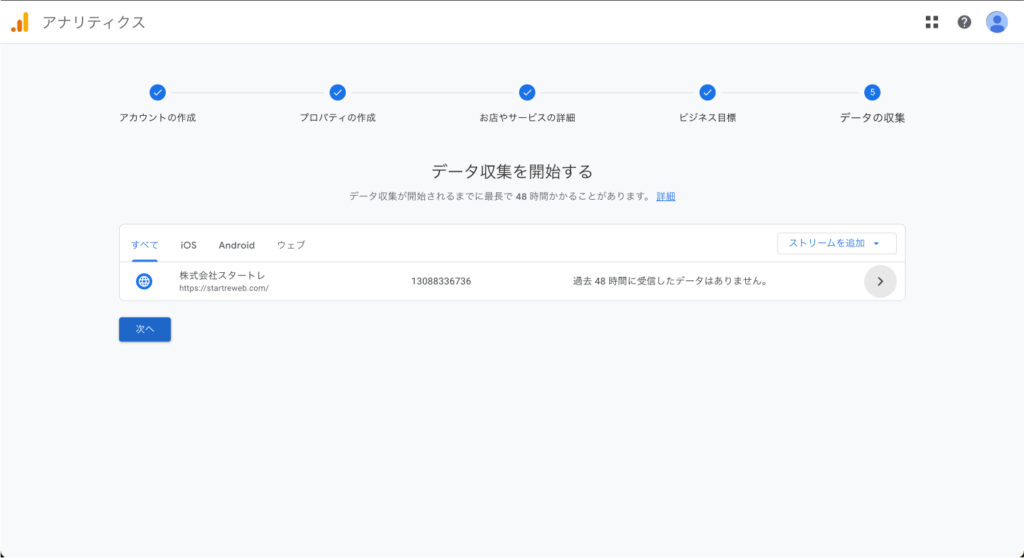
Task: Switch to the Android tab
Action: point(237,245)
